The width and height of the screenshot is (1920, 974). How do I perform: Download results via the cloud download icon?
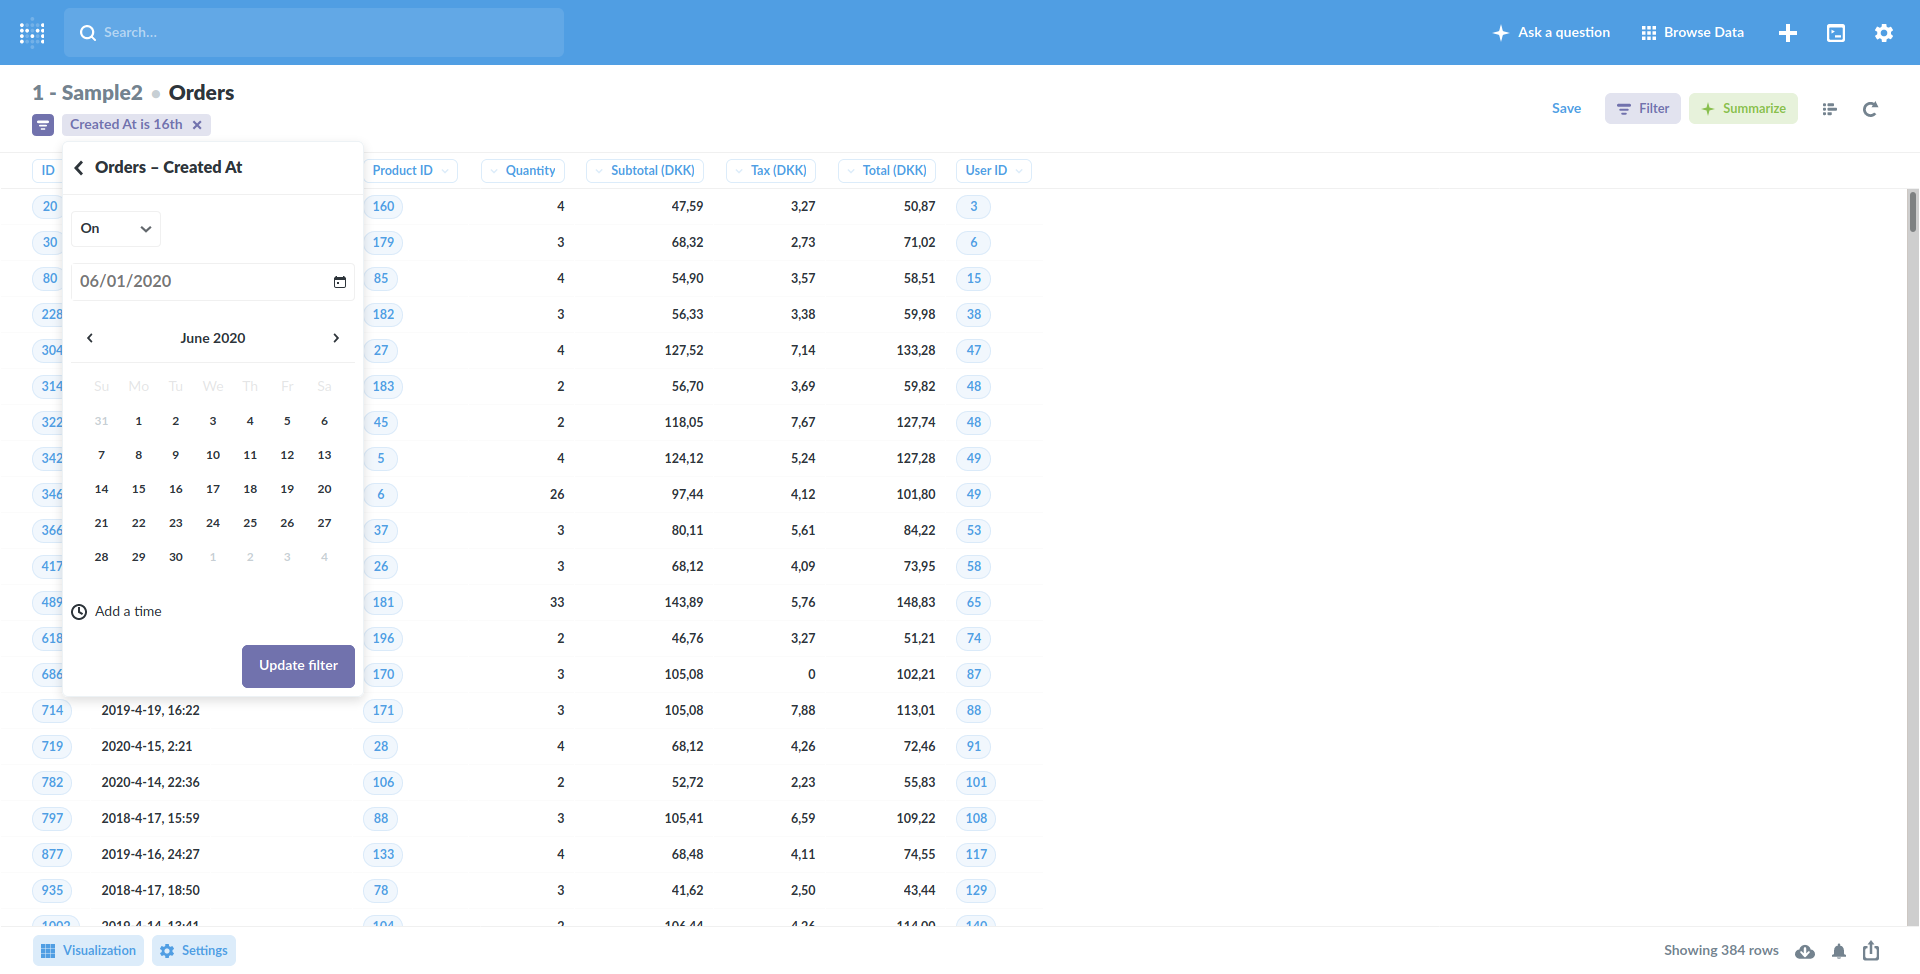1805,951
